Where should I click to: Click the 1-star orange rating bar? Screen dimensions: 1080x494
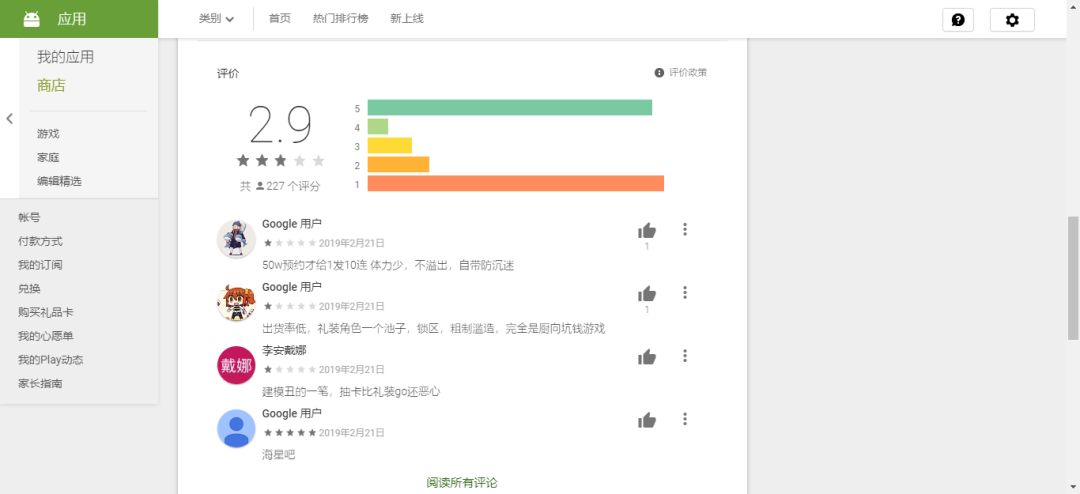point(515,183)
